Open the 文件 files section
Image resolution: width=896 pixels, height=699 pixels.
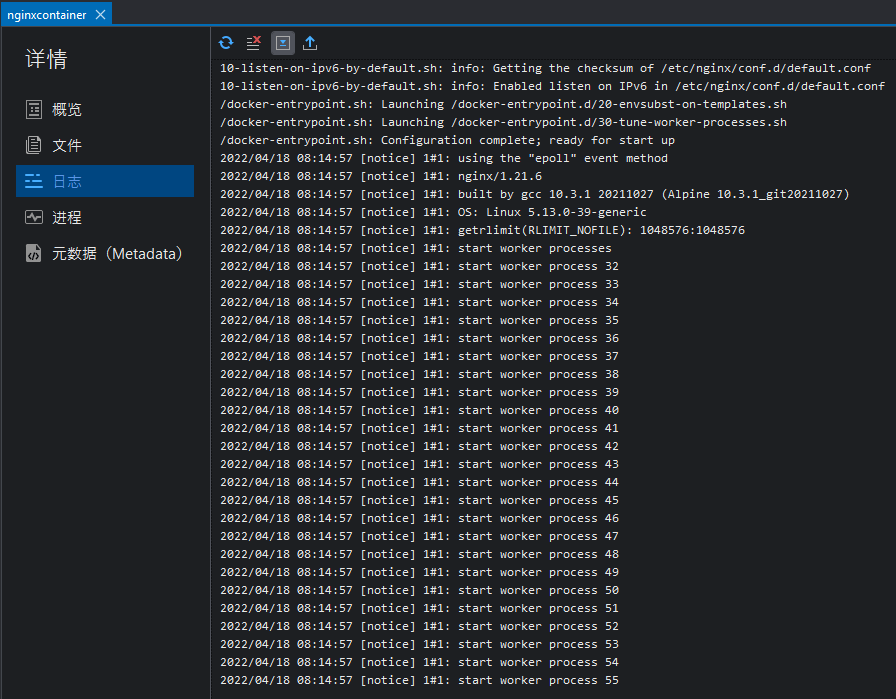[105, 145]
